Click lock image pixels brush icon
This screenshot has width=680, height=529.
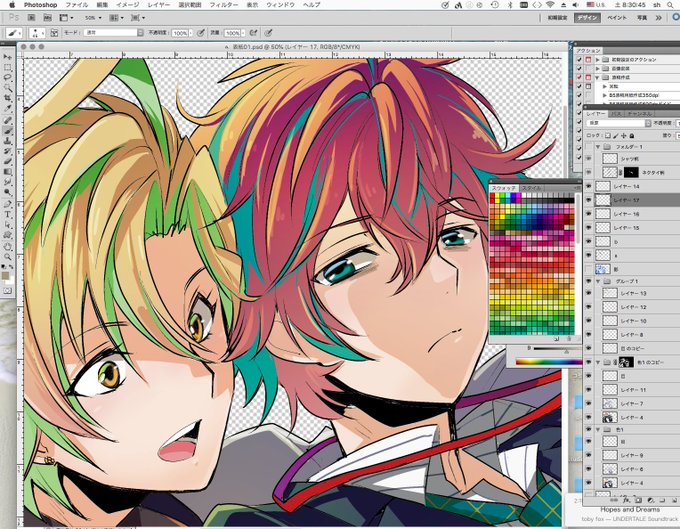click(x=616, y=136)
